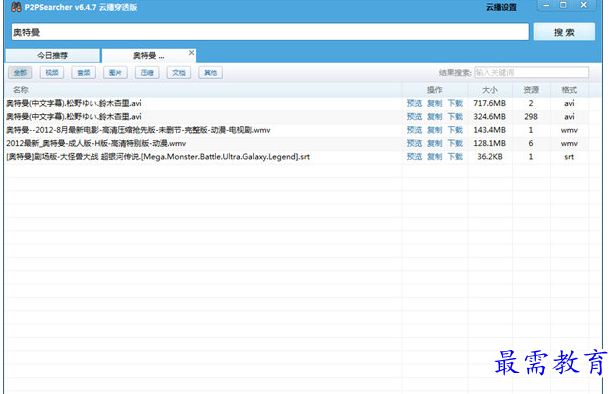Preview the 36.2KB srt file
616x394 pixels.
pos(414,157)
